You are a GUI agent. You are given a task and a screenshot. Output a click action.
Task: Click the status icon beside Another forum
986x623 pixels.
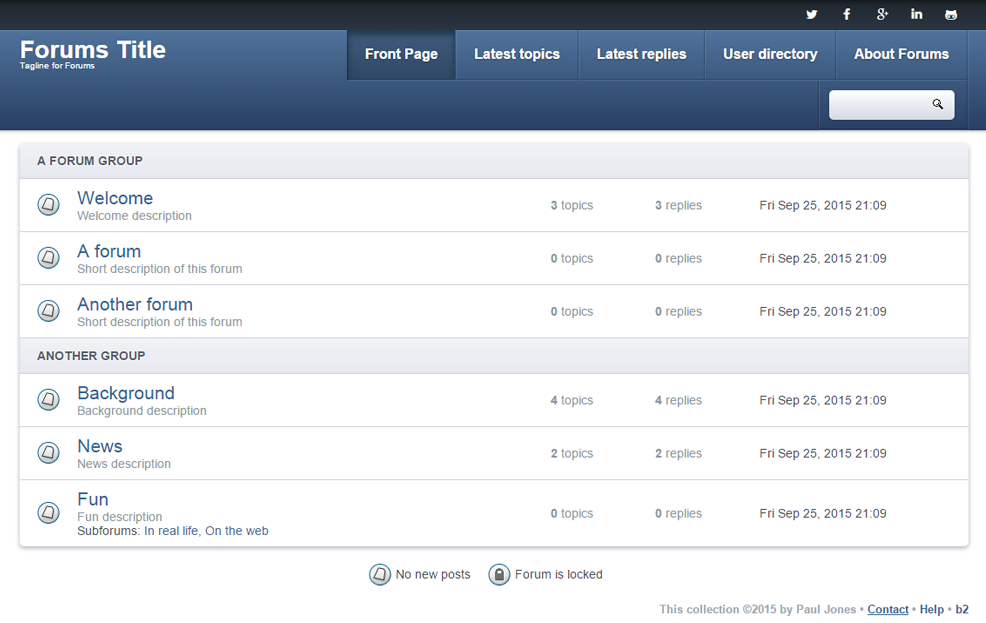coord(48,311)
